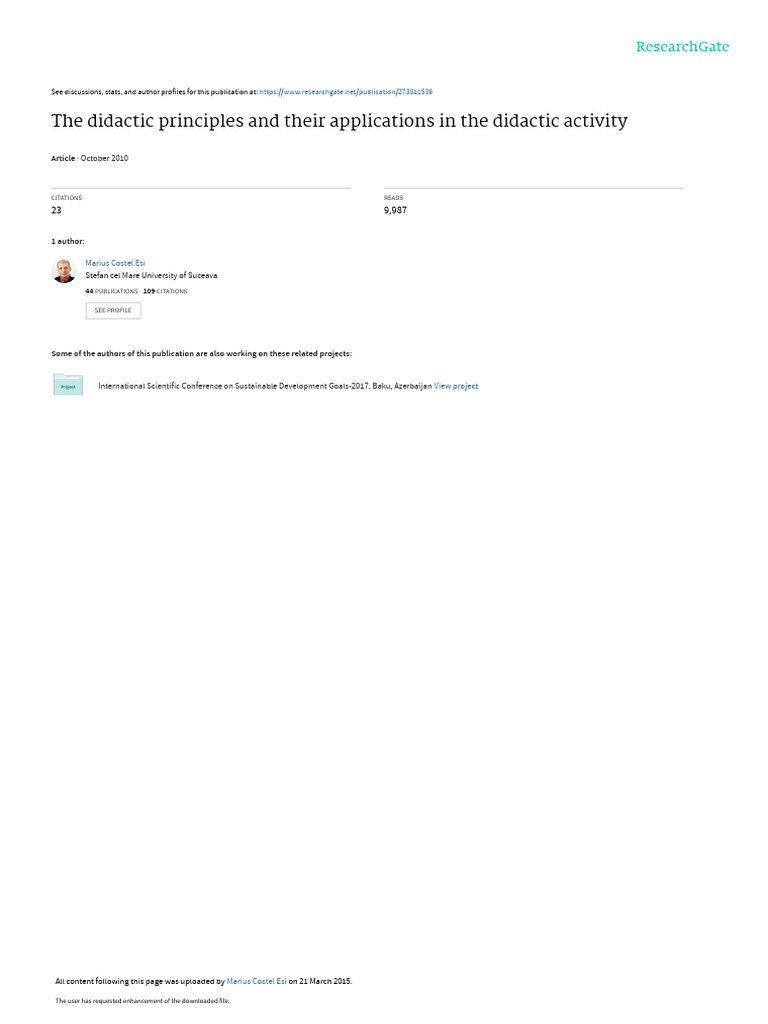This screenshot has height=1024, width=768.
Task: Select the article title heading
Action: pos(339,121)
